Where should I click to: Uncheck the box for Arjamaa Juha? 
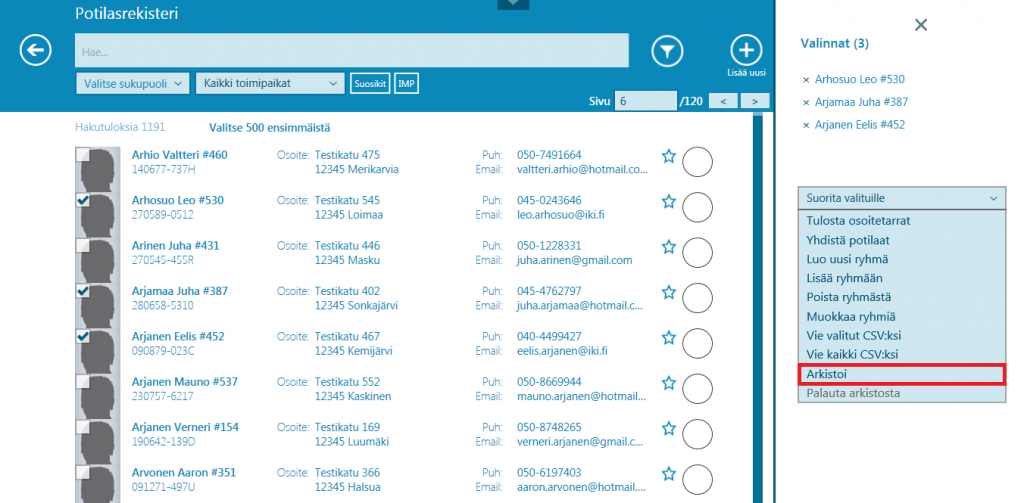point(83,291)
